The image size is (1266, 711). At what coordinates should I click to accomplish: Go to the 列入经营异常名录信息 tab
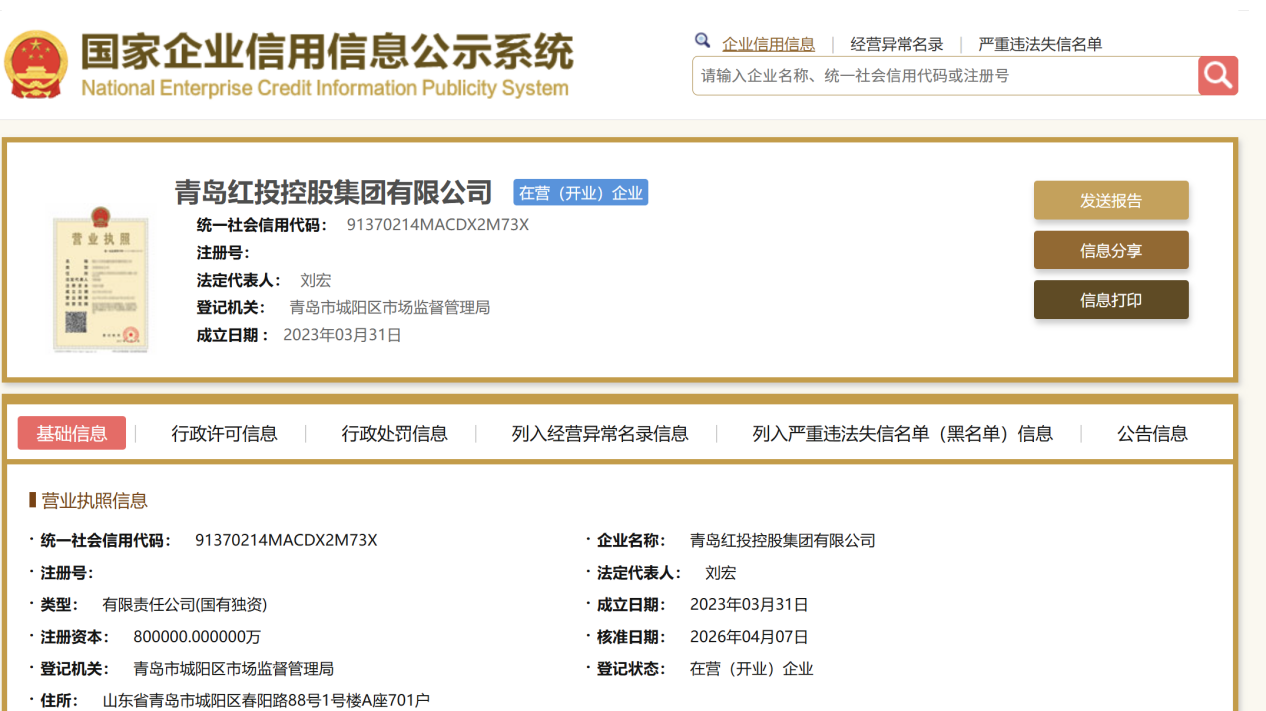600,433
